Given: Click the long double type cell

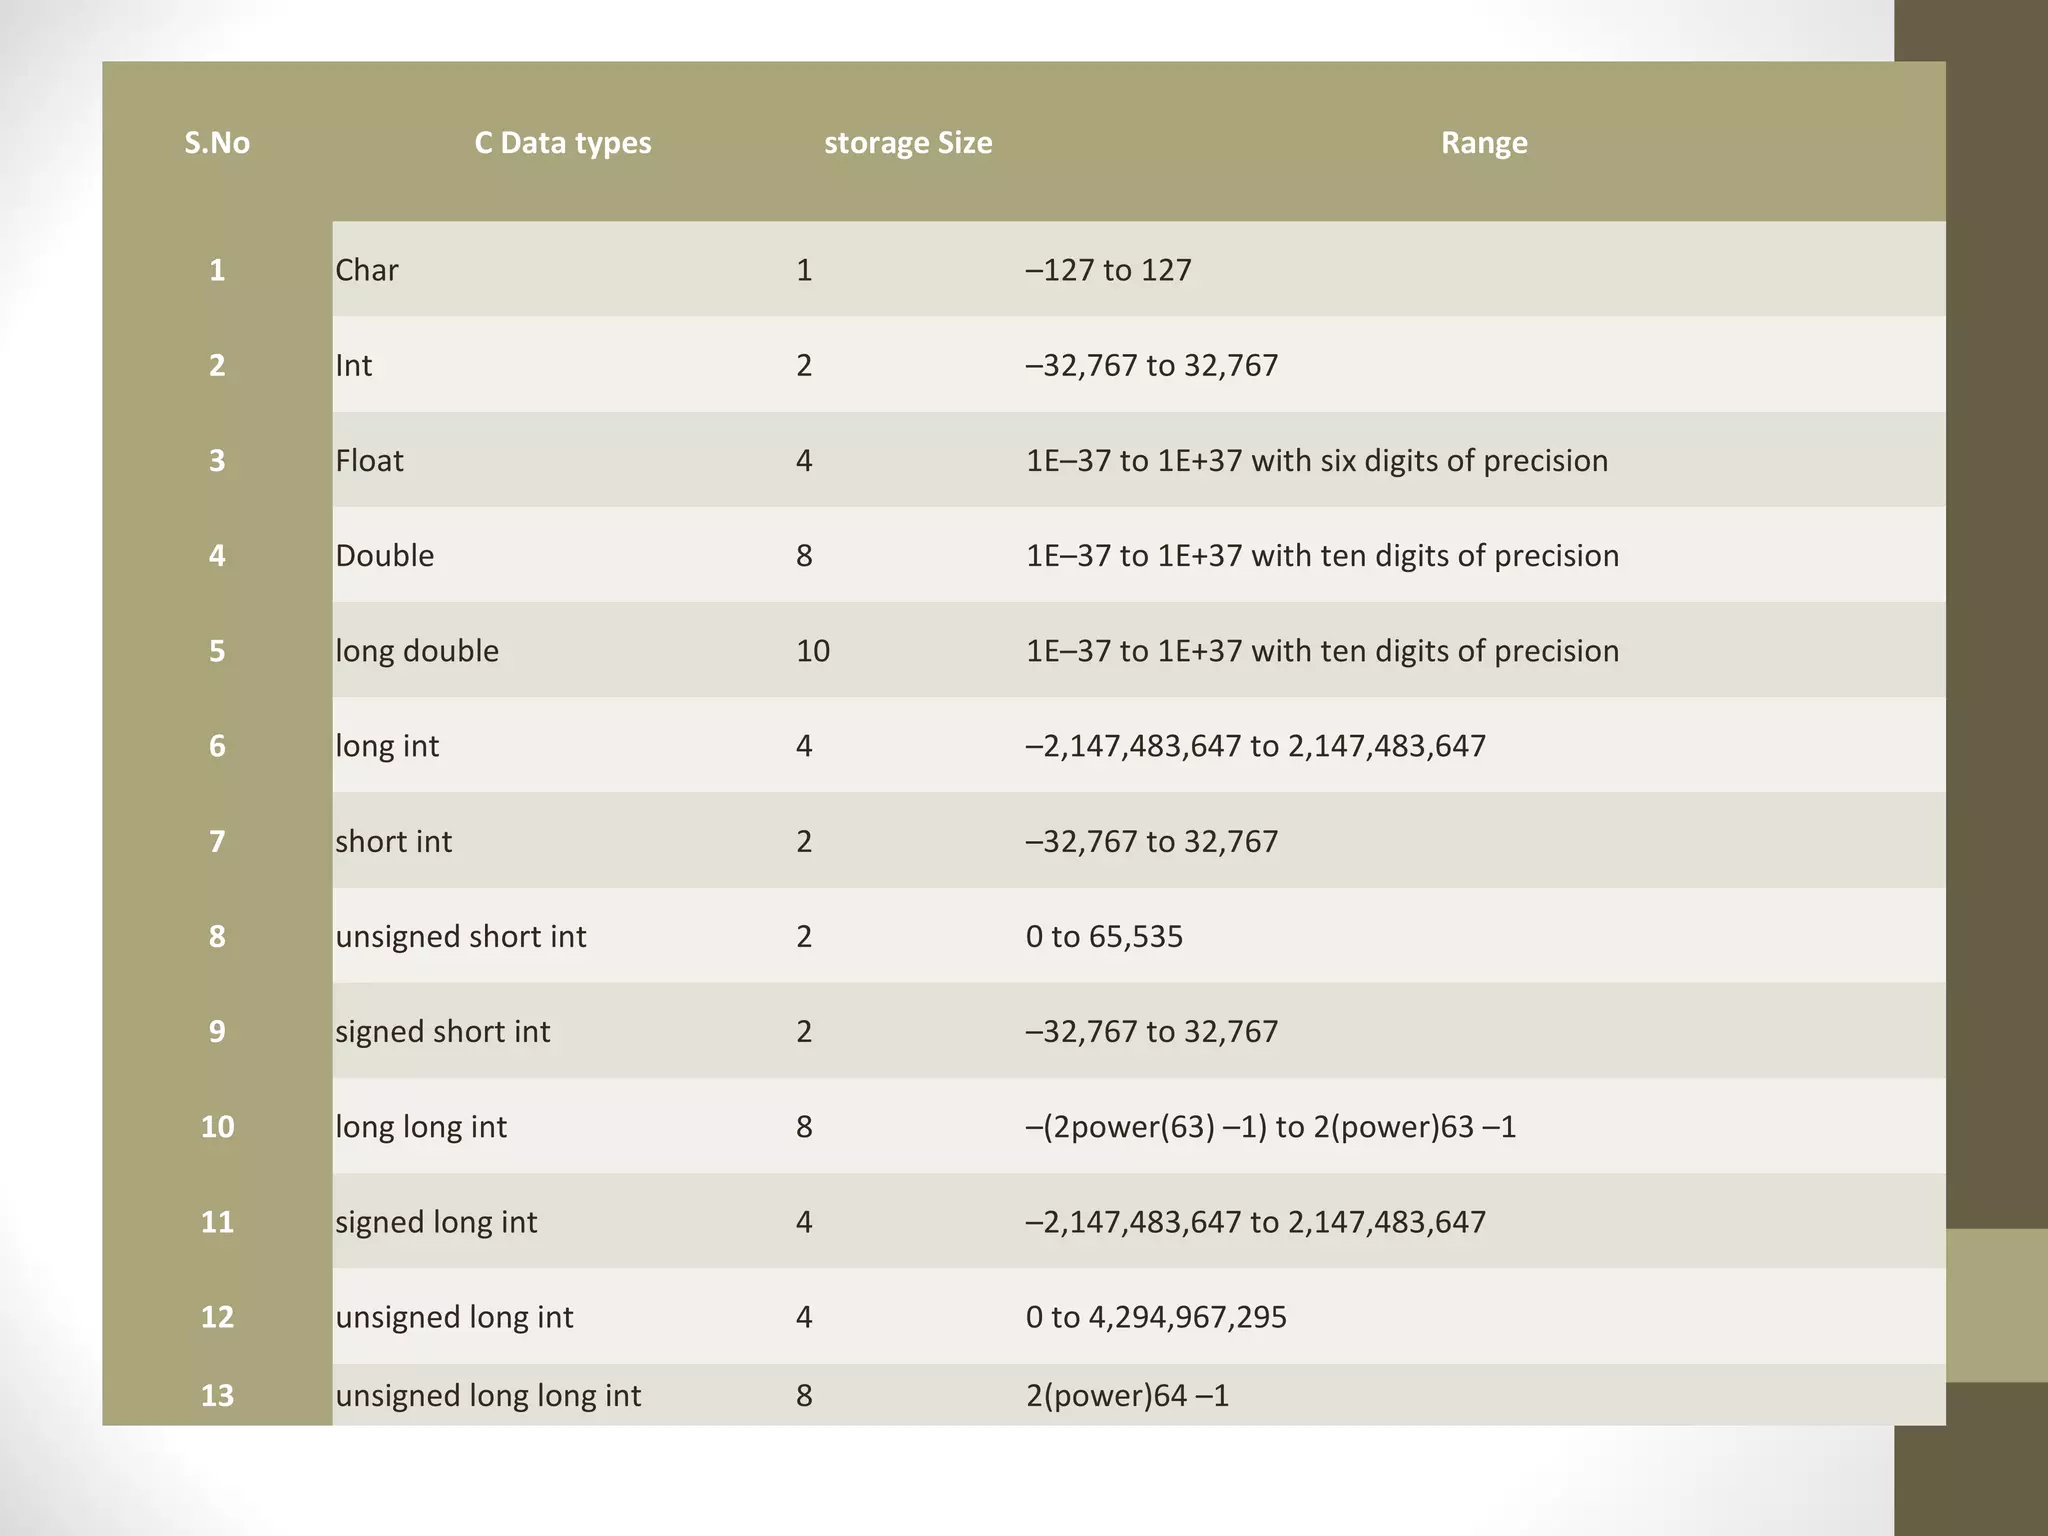Looking at the screenshot, I should coord(417,651).
